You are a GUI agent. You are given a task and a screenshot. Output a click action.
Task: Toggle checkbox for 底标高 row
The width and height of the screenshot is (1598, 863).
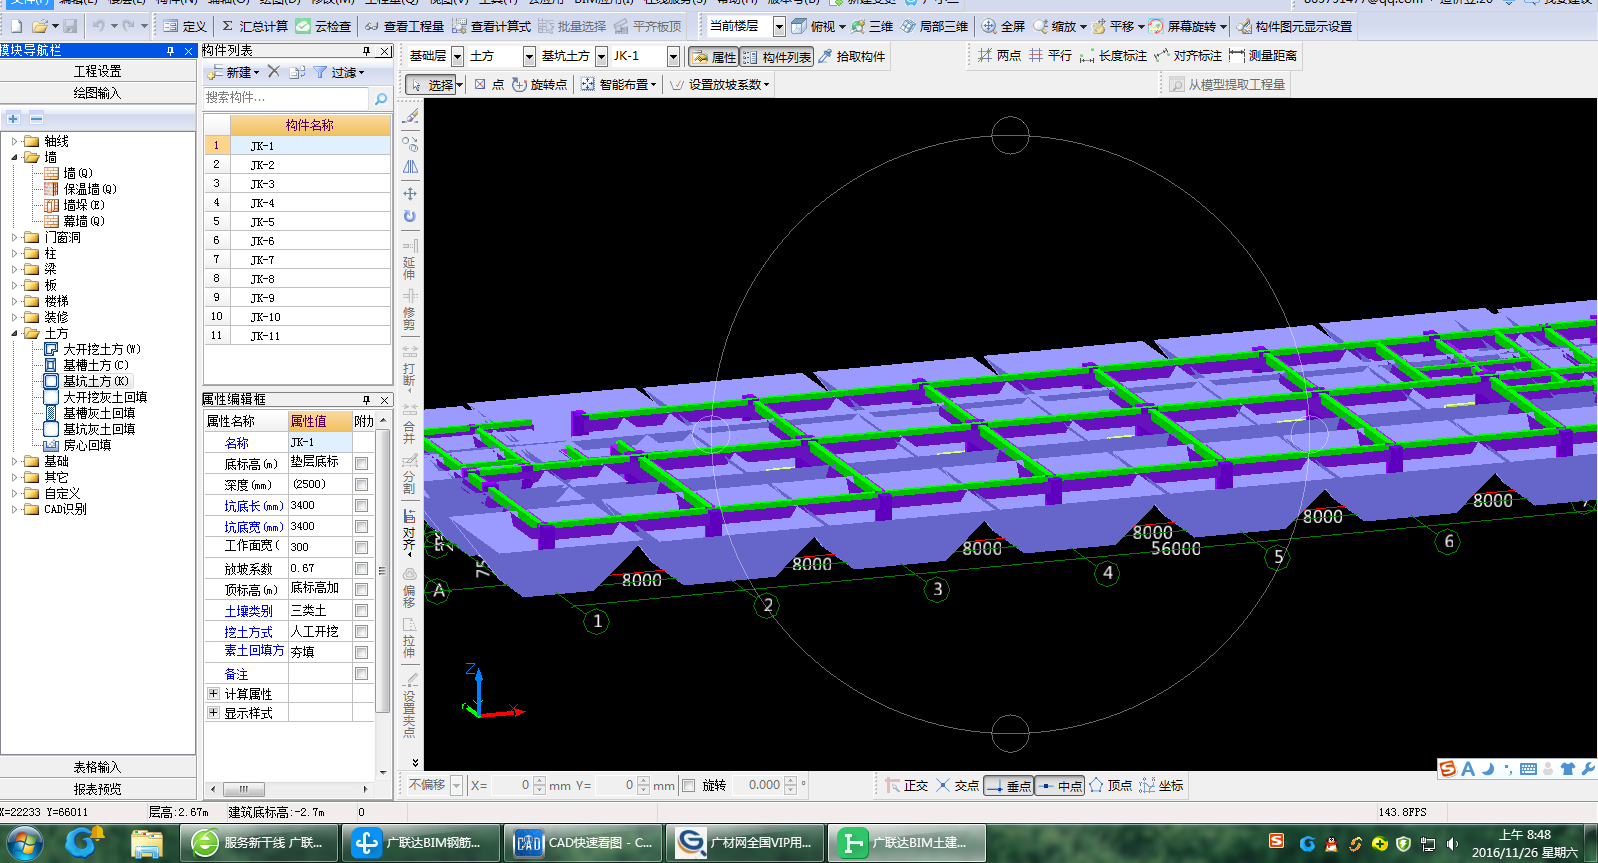coord(361,463)
